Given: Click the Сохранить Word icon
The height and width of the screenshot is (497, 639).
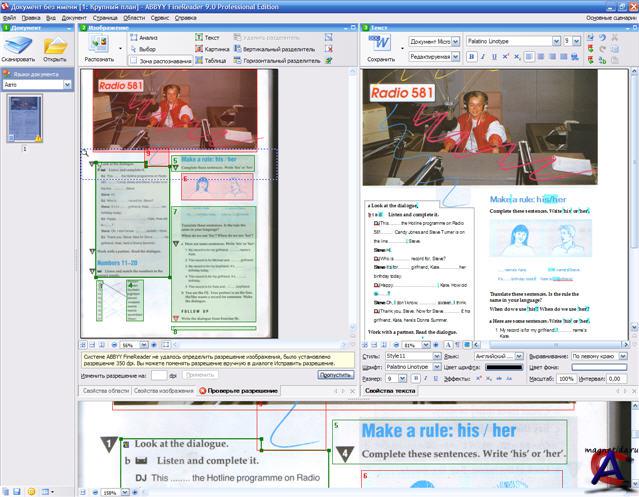Looking at the screenshot, I should 380,45.
